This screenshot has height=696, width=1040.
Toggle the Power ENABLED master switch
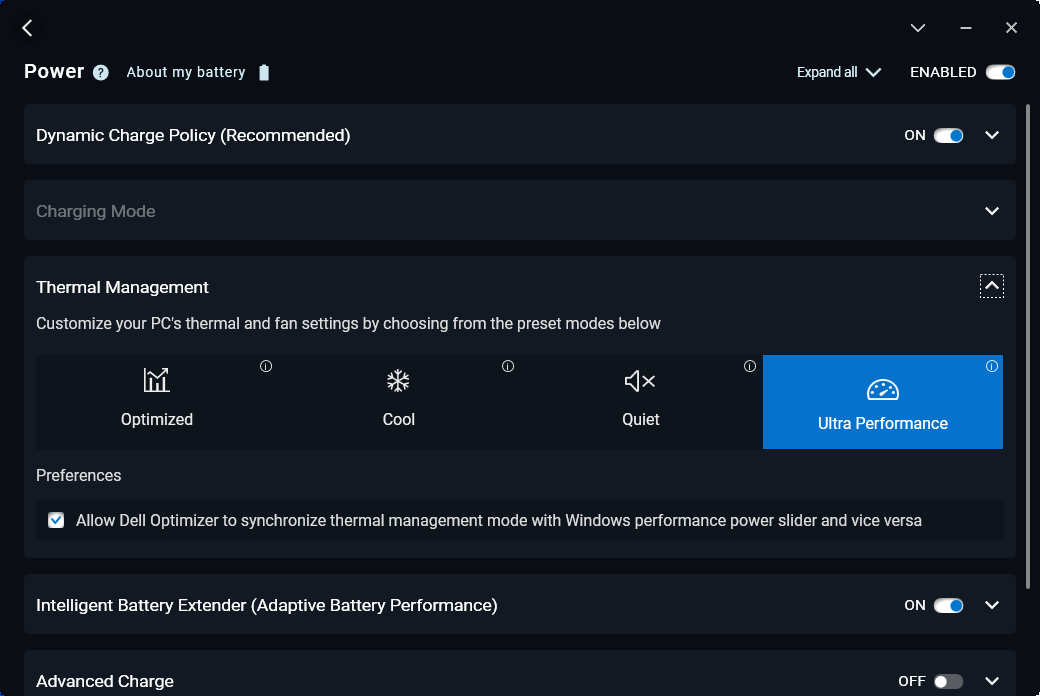click(x=1000, y=72)
